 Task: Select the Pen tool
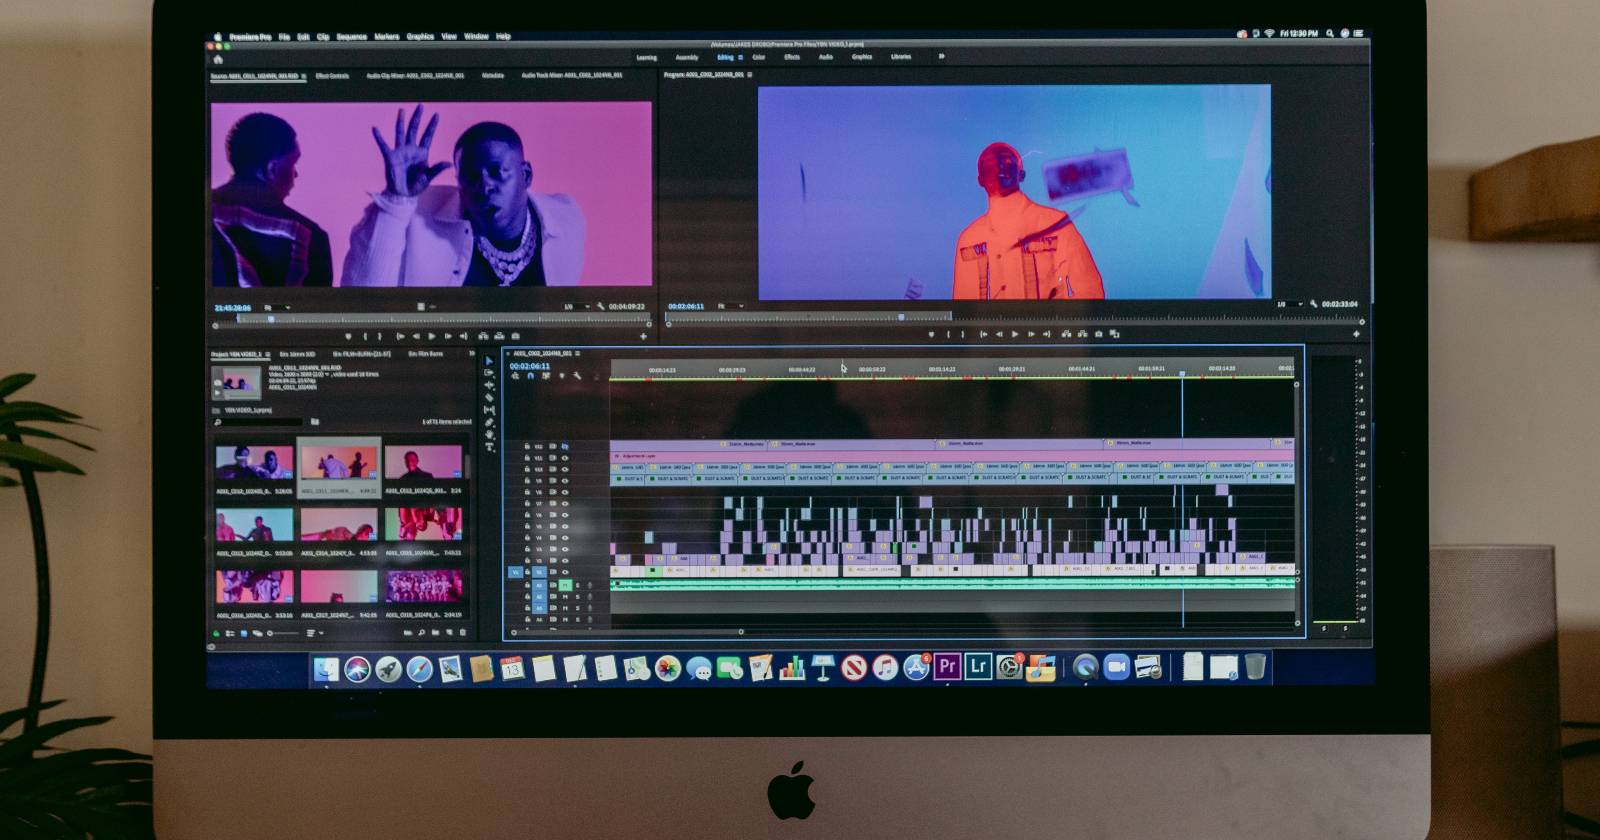click(489, 422)
